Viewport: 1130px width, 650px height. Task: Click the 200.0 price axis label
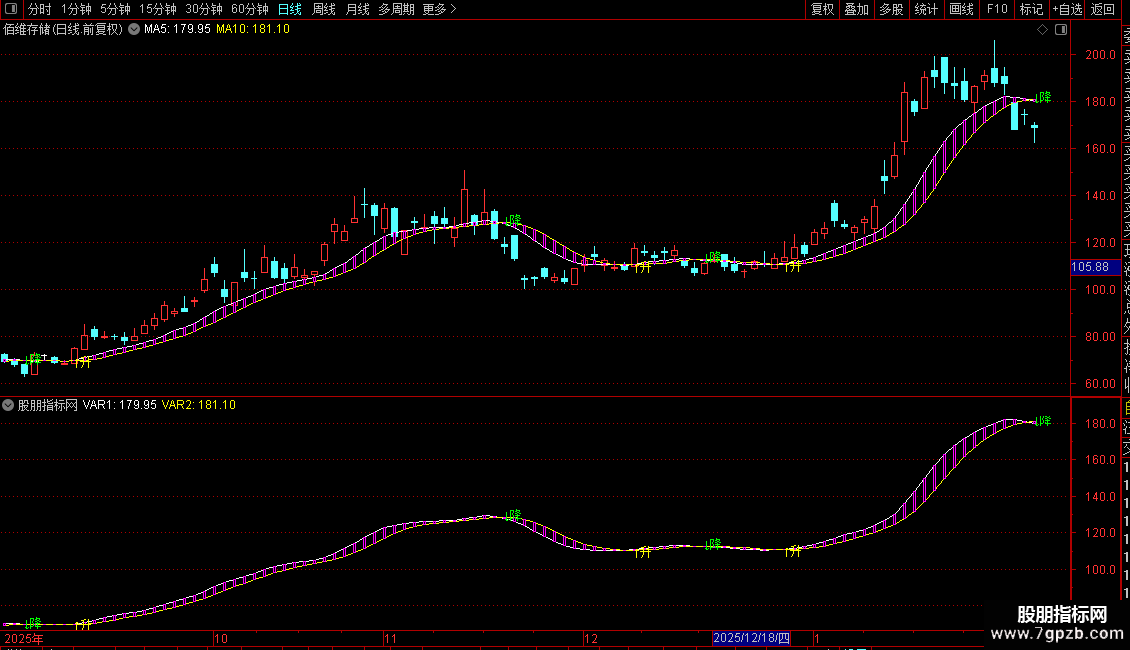click(x=1100, y=55)
